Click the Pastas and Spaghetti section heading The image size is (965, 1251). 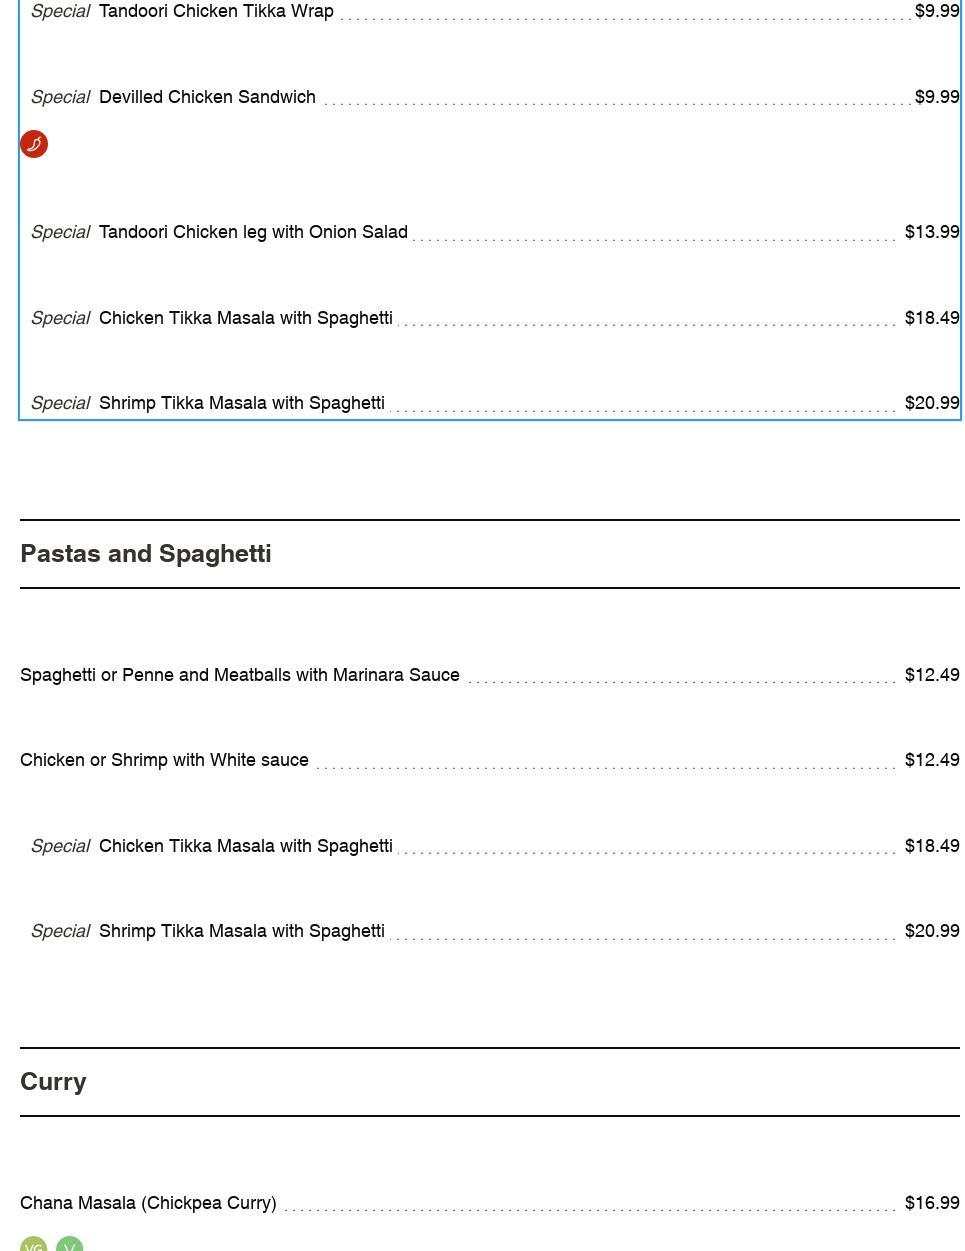pyautogui.click(x=146, y=554)
